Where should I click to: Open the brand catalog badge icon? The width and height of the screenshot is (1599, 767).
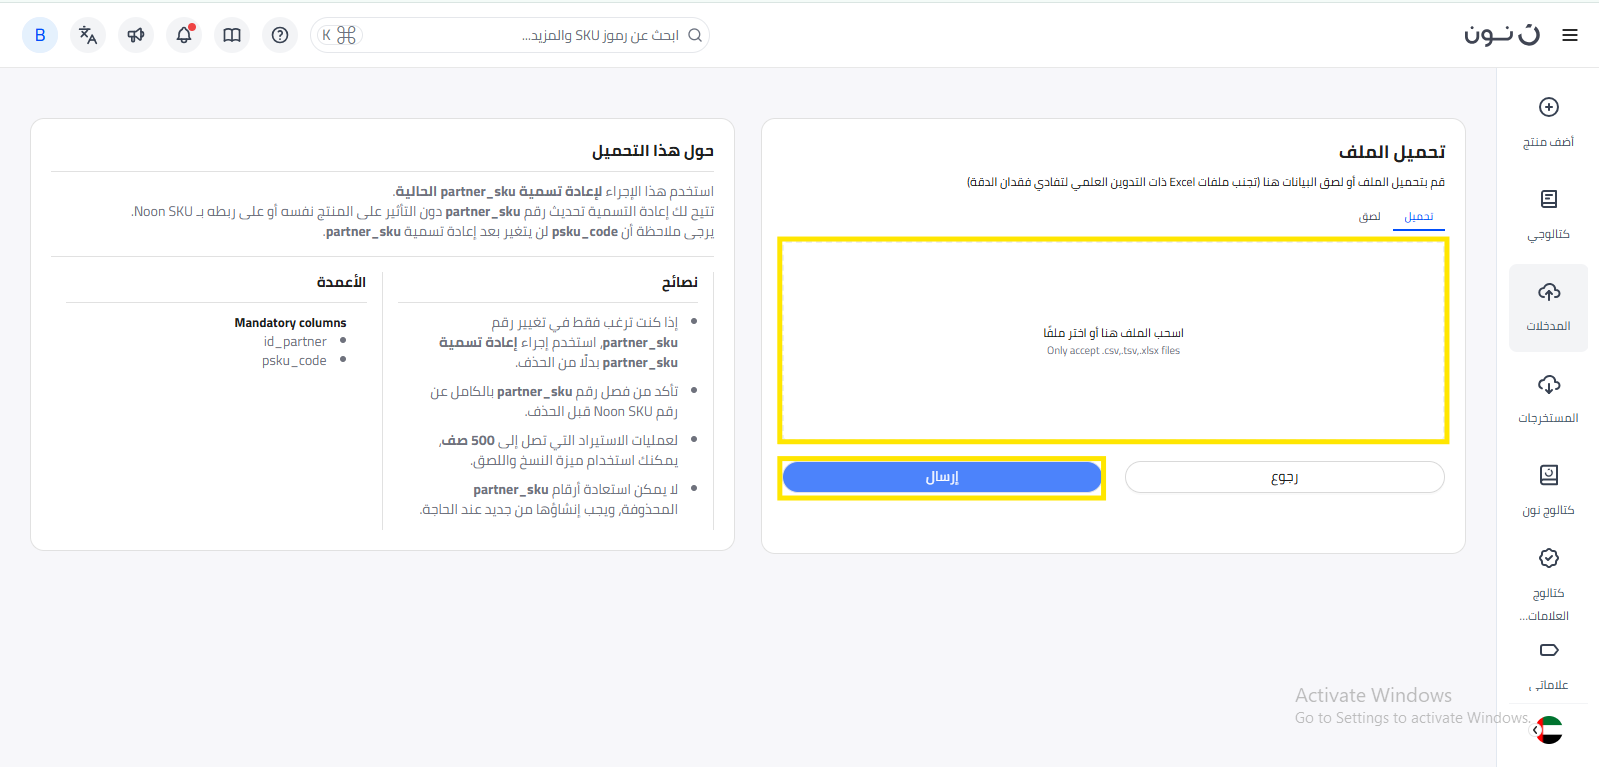click(1549, 558)
